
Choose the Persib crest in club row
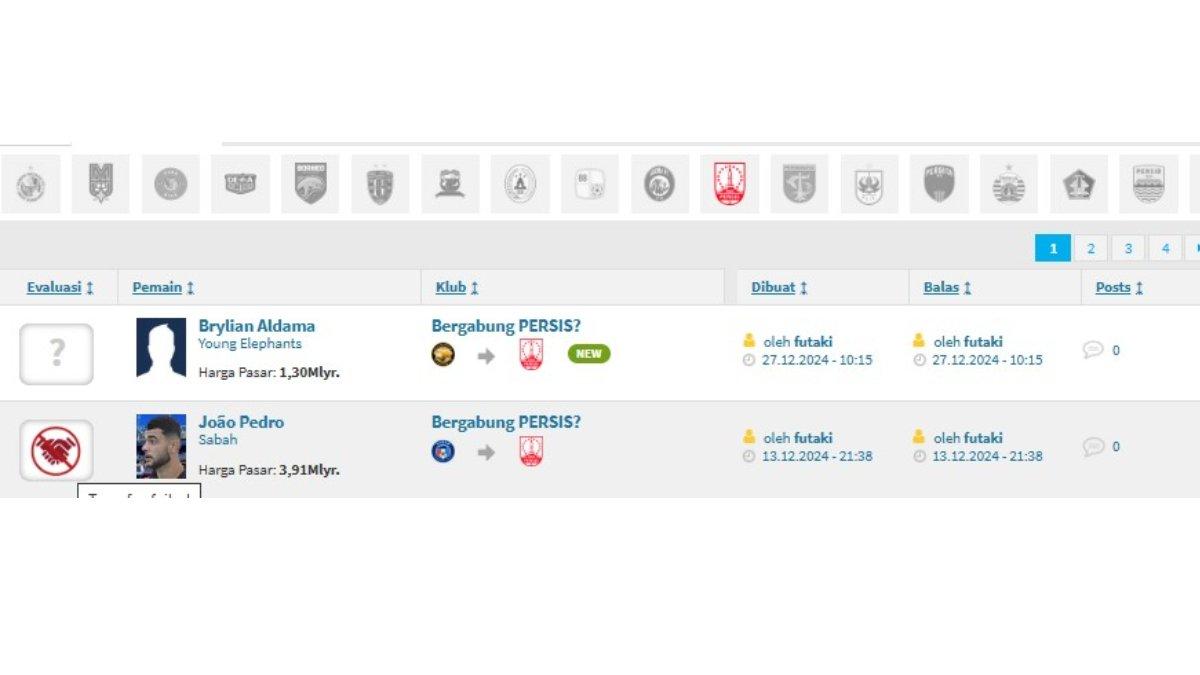[x=1148, y=184]
